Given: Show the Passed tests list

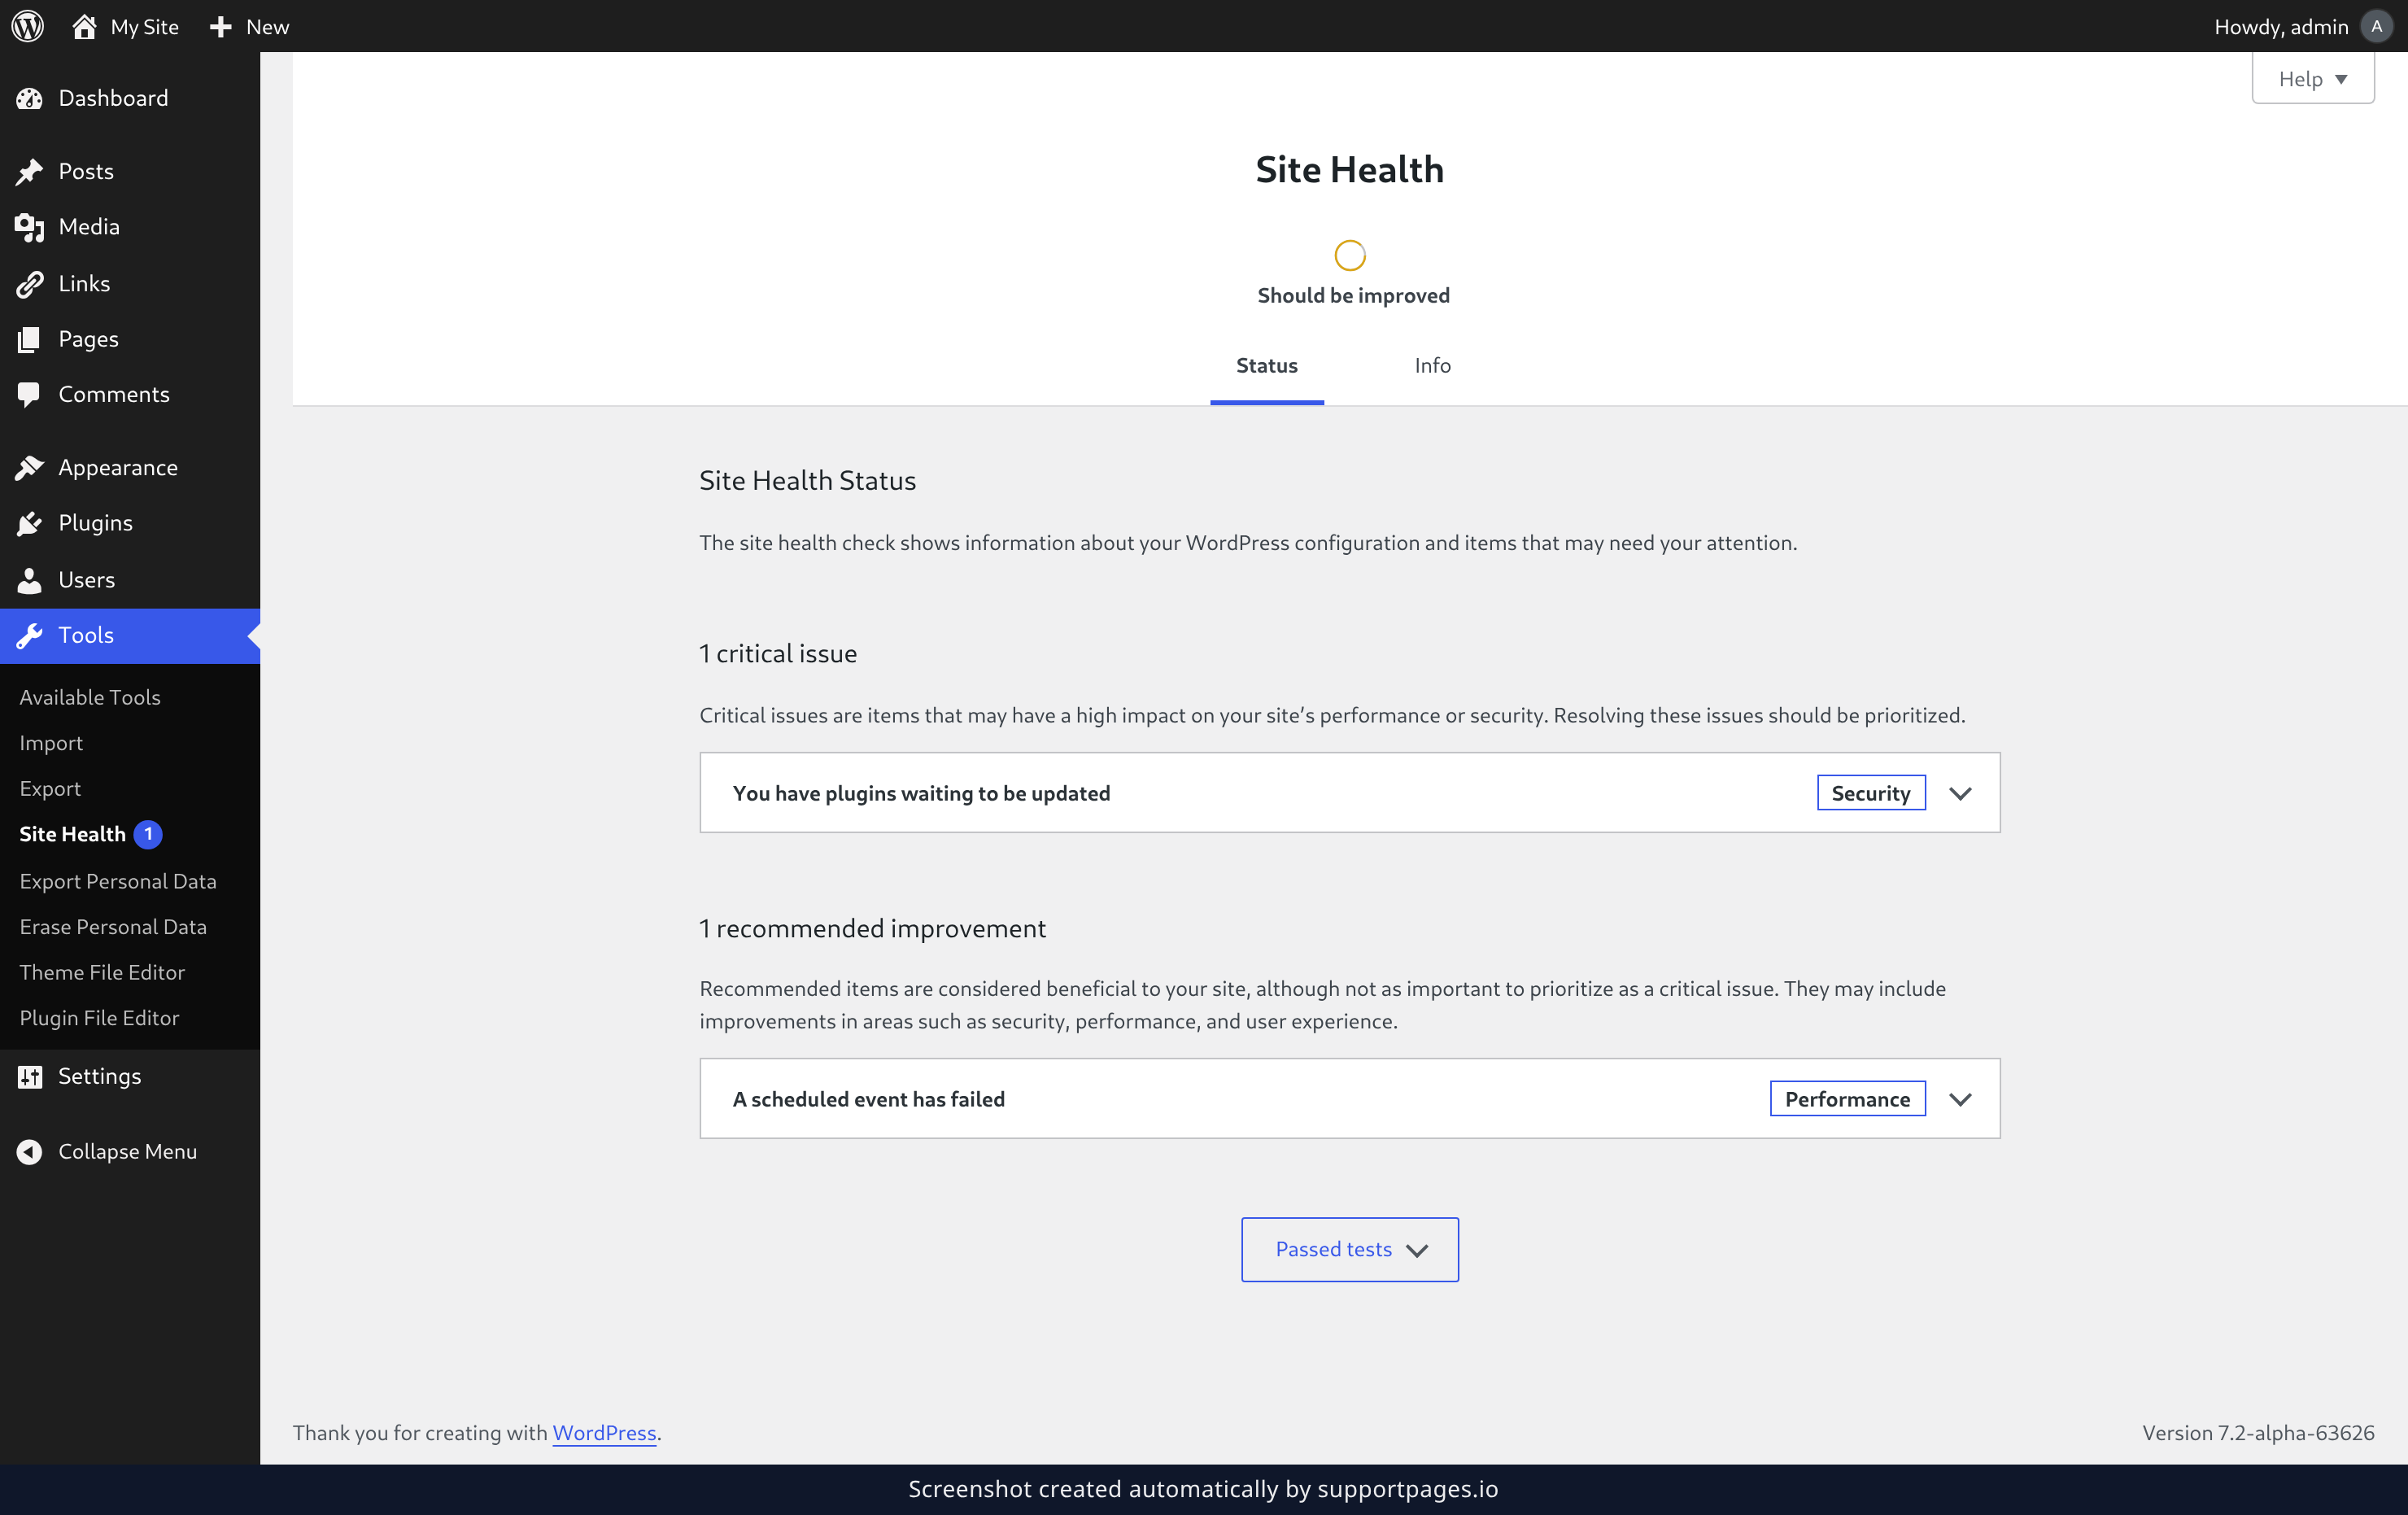Looking at the screenshot, I should pos(1349,1250).
